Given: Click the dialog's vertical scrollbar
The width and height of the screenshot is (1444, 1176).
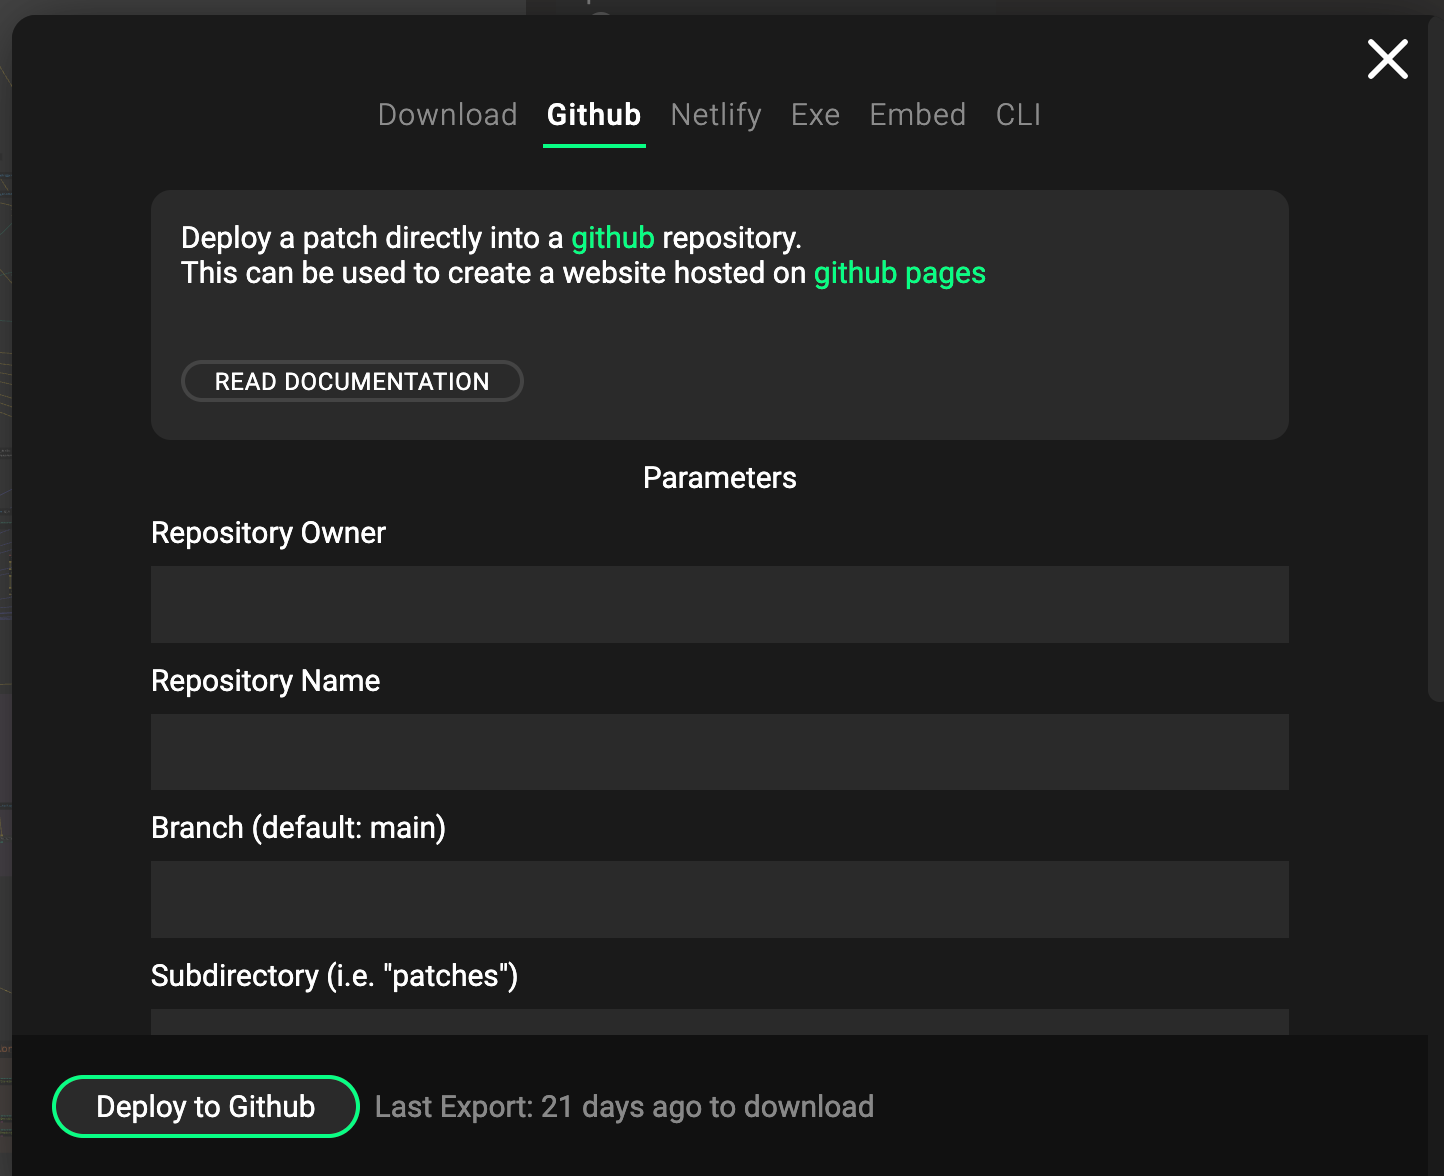Looking at the screenshot, I should 1436,360.
